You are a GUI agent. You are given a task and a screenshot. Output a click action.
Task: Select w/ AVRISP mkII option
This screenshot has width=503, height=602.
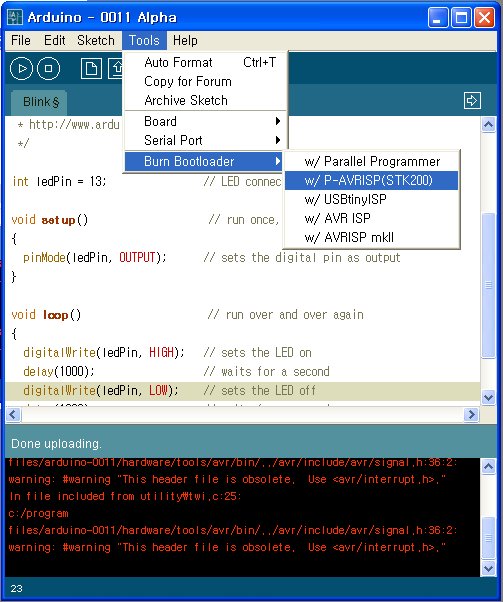(372, 237)
